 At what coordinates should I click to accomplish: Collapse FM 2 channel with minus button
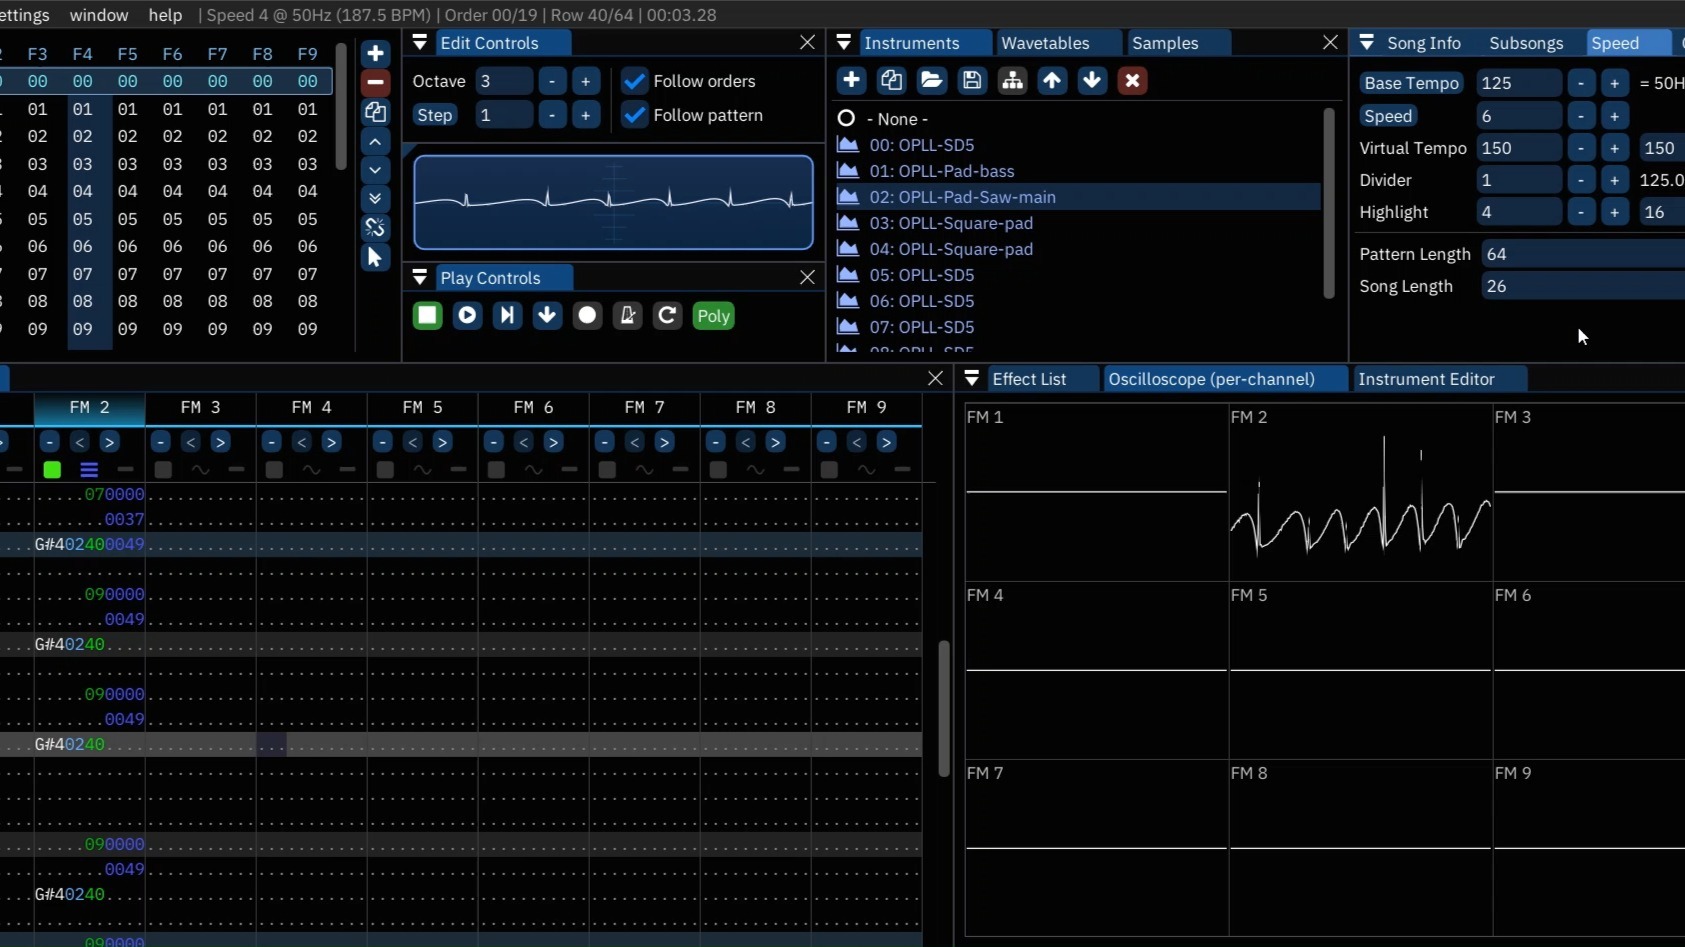(49, 441)
